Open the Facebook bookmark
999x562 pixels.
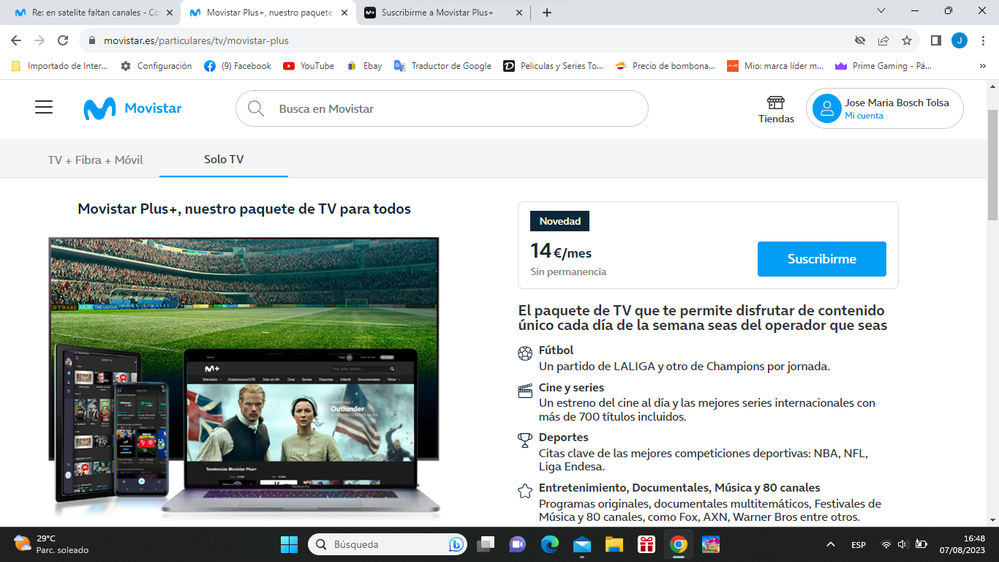tap(238, 66)
